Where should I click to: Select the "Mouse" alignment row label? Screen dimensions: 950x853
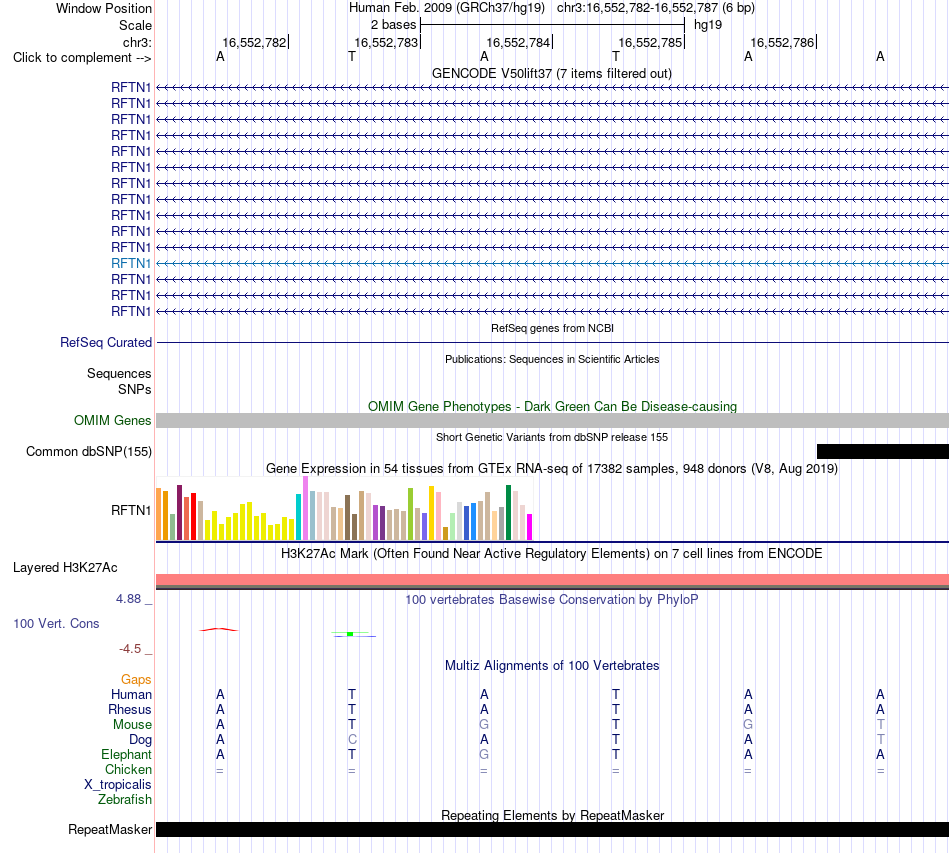132,725
